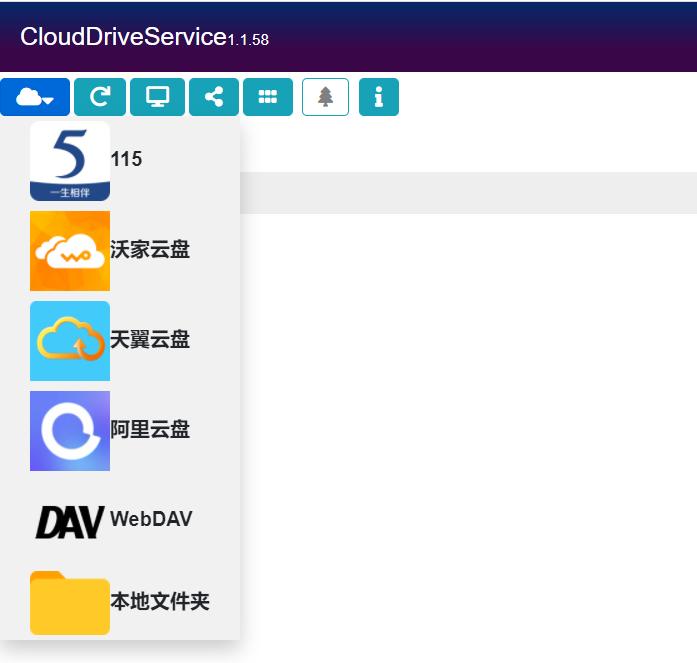
Task: Click the 沃家云盘 orange cloud icon
Action: tap(70, 250)
